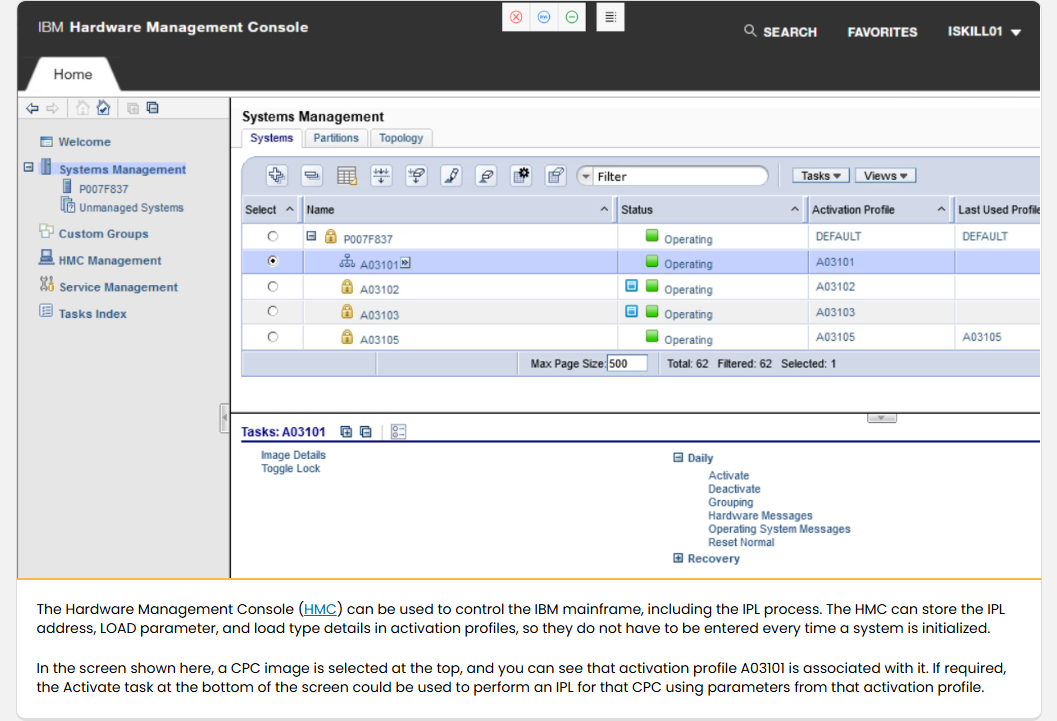Open the Tasks dropdown button
Screen dimensions: 1057x721
[820, 176]
